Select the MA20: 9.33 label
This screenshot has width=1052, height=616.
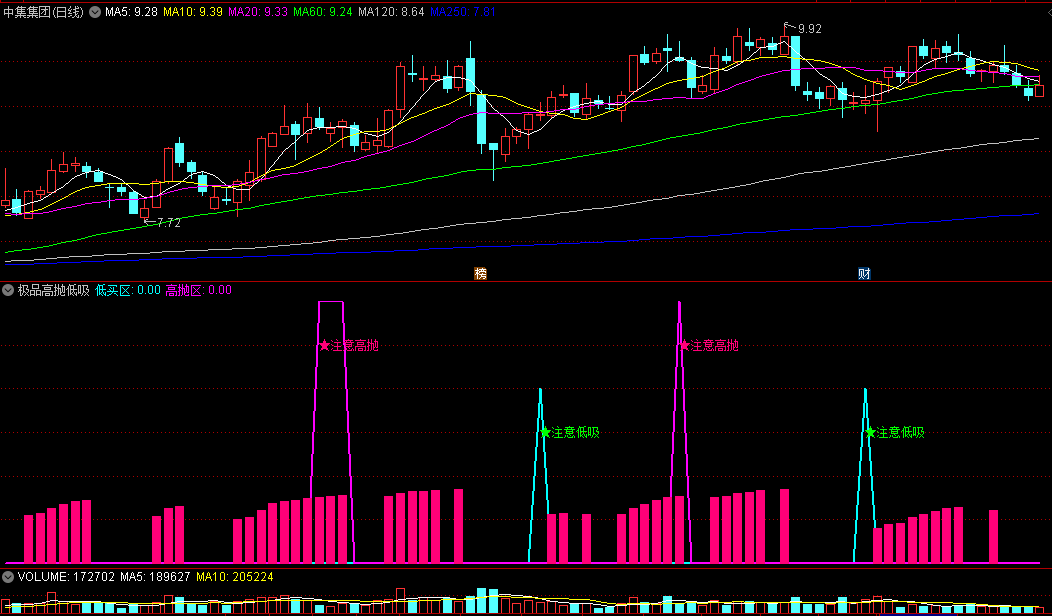[258, 12]
